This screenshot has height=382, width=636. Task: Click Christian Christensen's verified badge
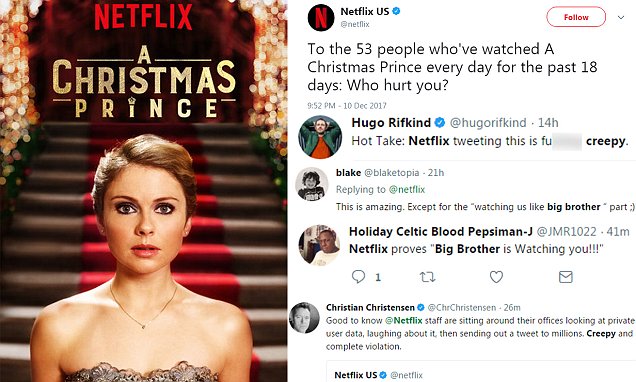coord(421,307)
